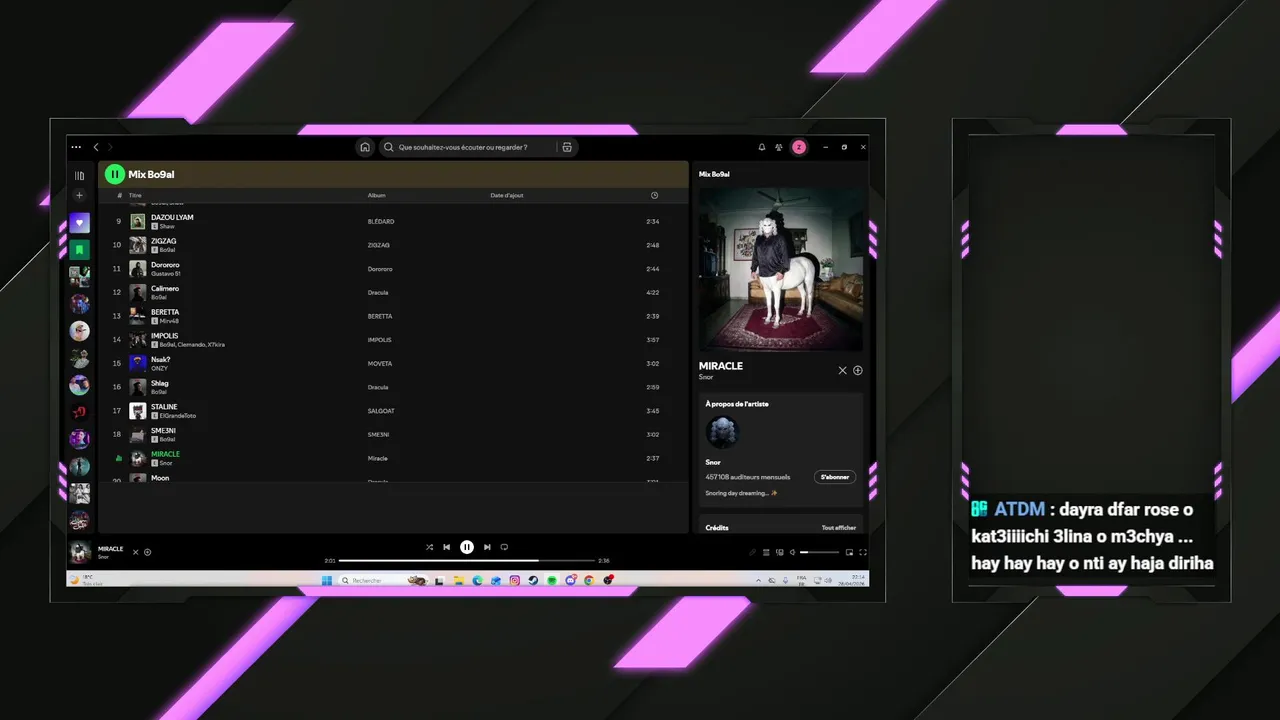The height and width of the screenshot is (720, 1280).
Task: Open the Windows Start button
Action: pyautogui.click(x=327, y=580)
